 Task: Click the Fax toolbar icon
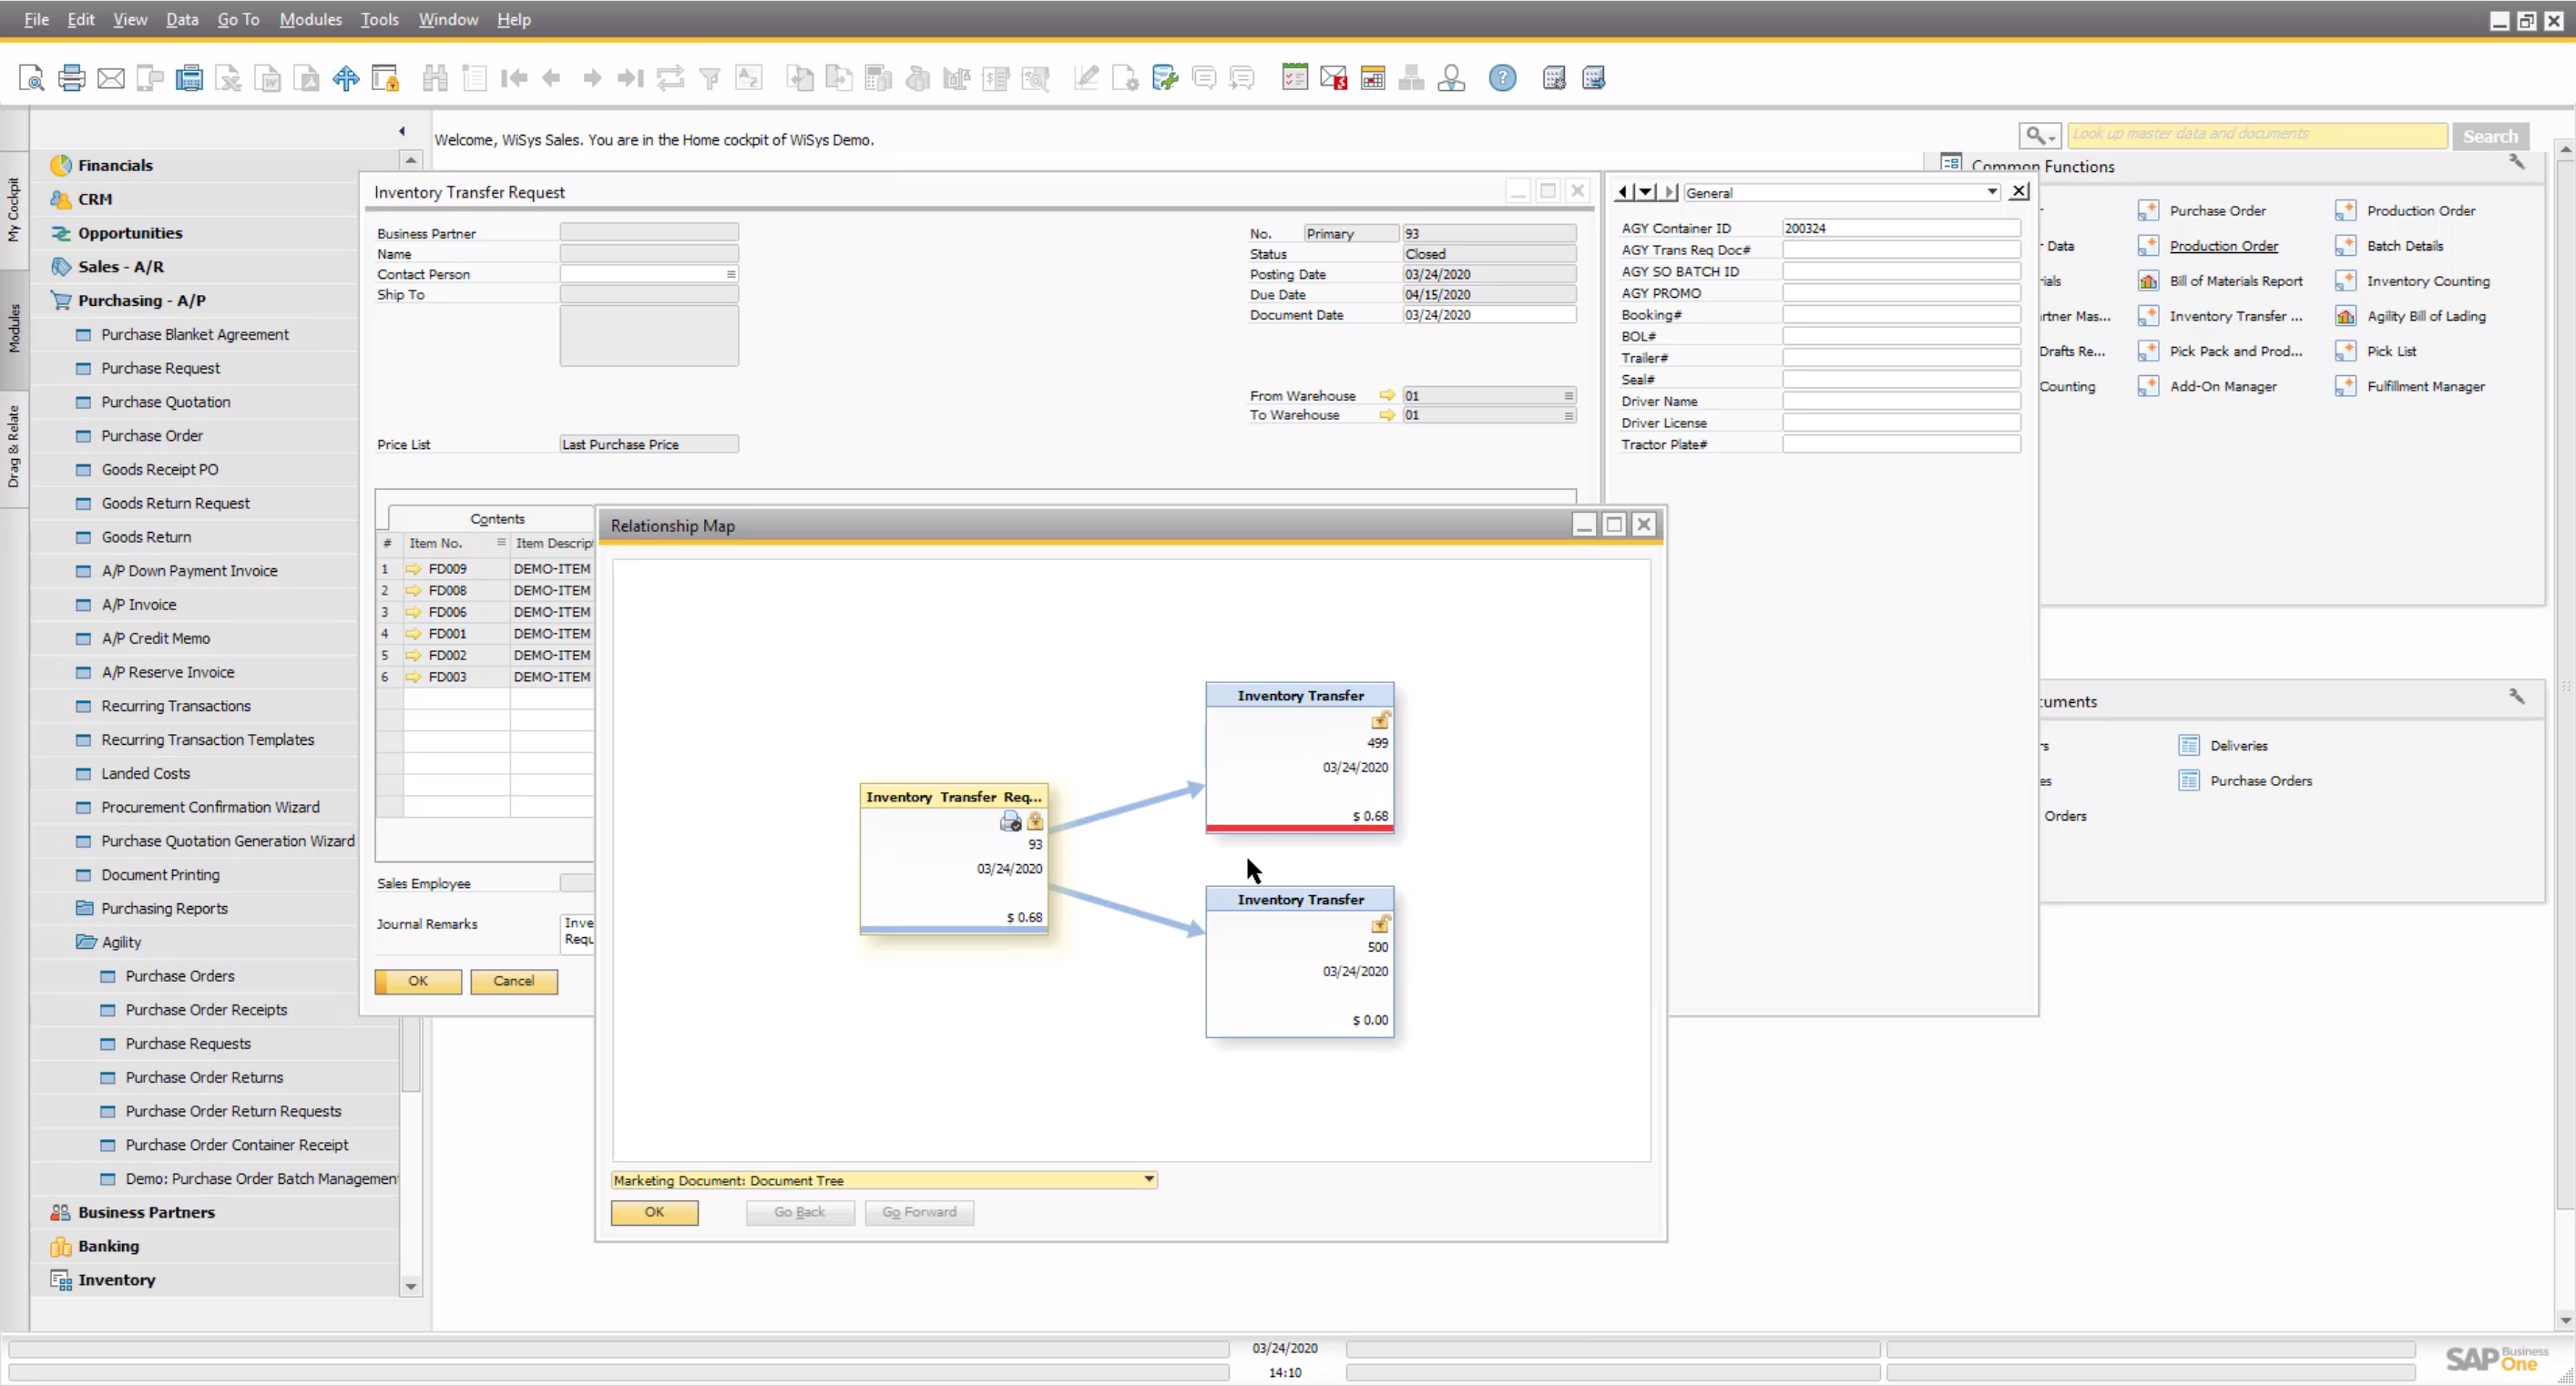(x=189, y=78)
